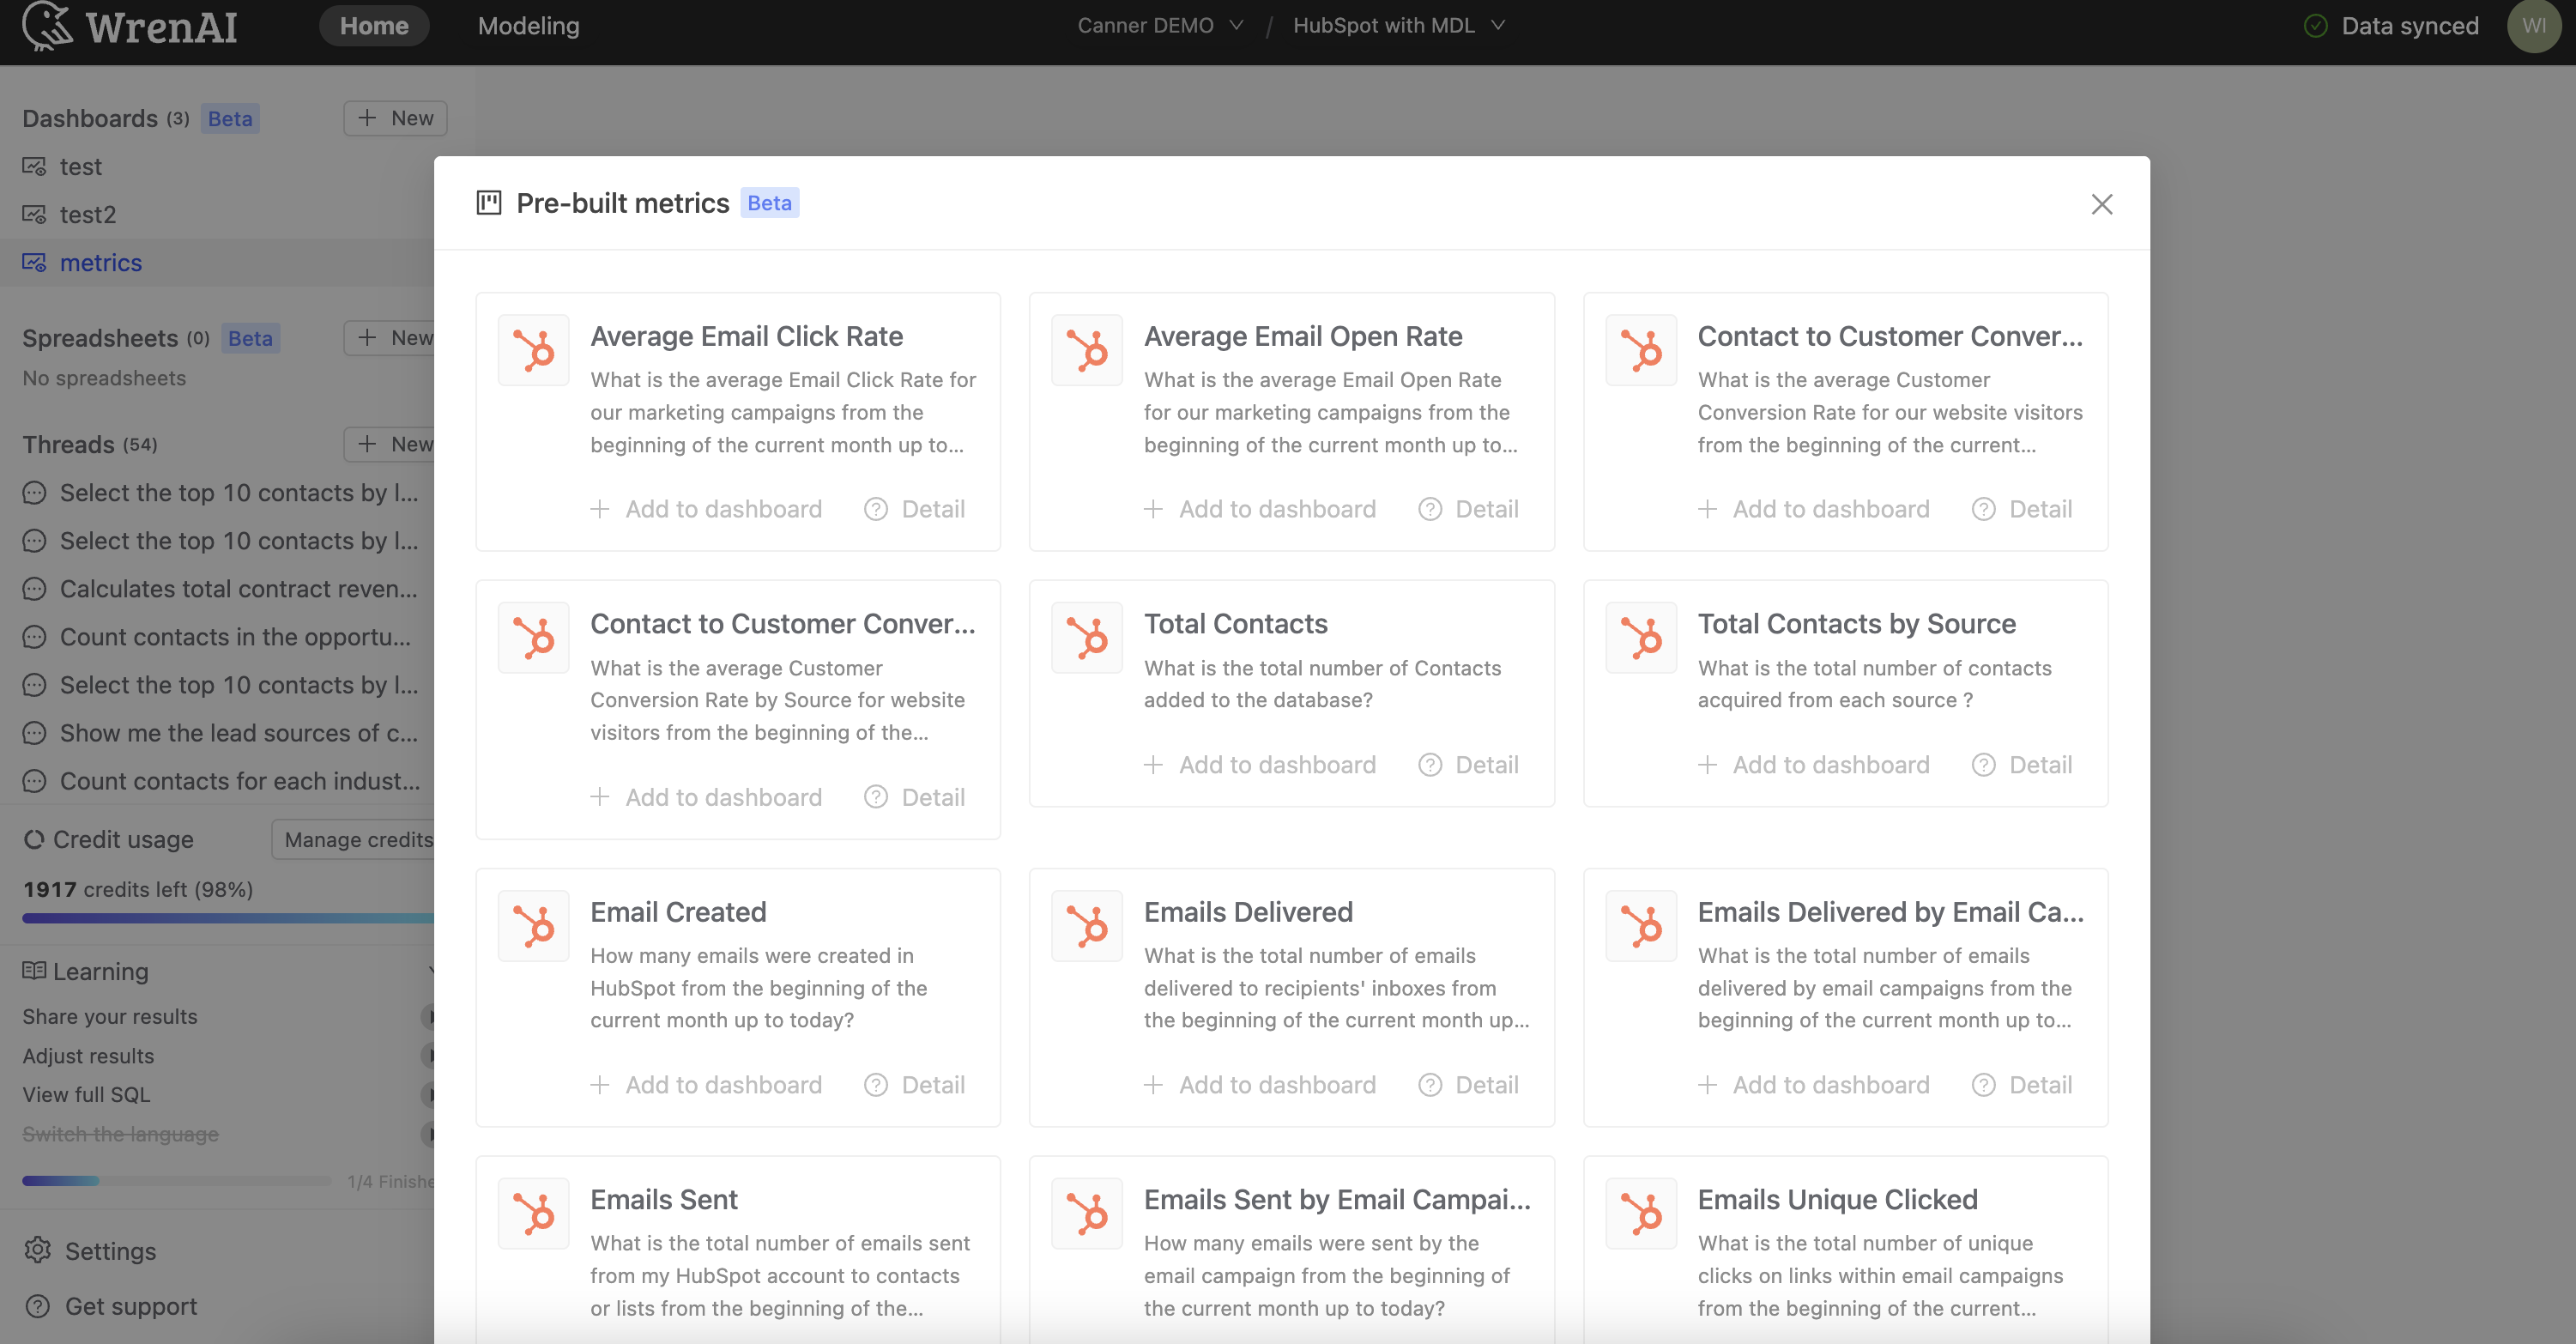Create a New dashboard

(x=395, y=118)
